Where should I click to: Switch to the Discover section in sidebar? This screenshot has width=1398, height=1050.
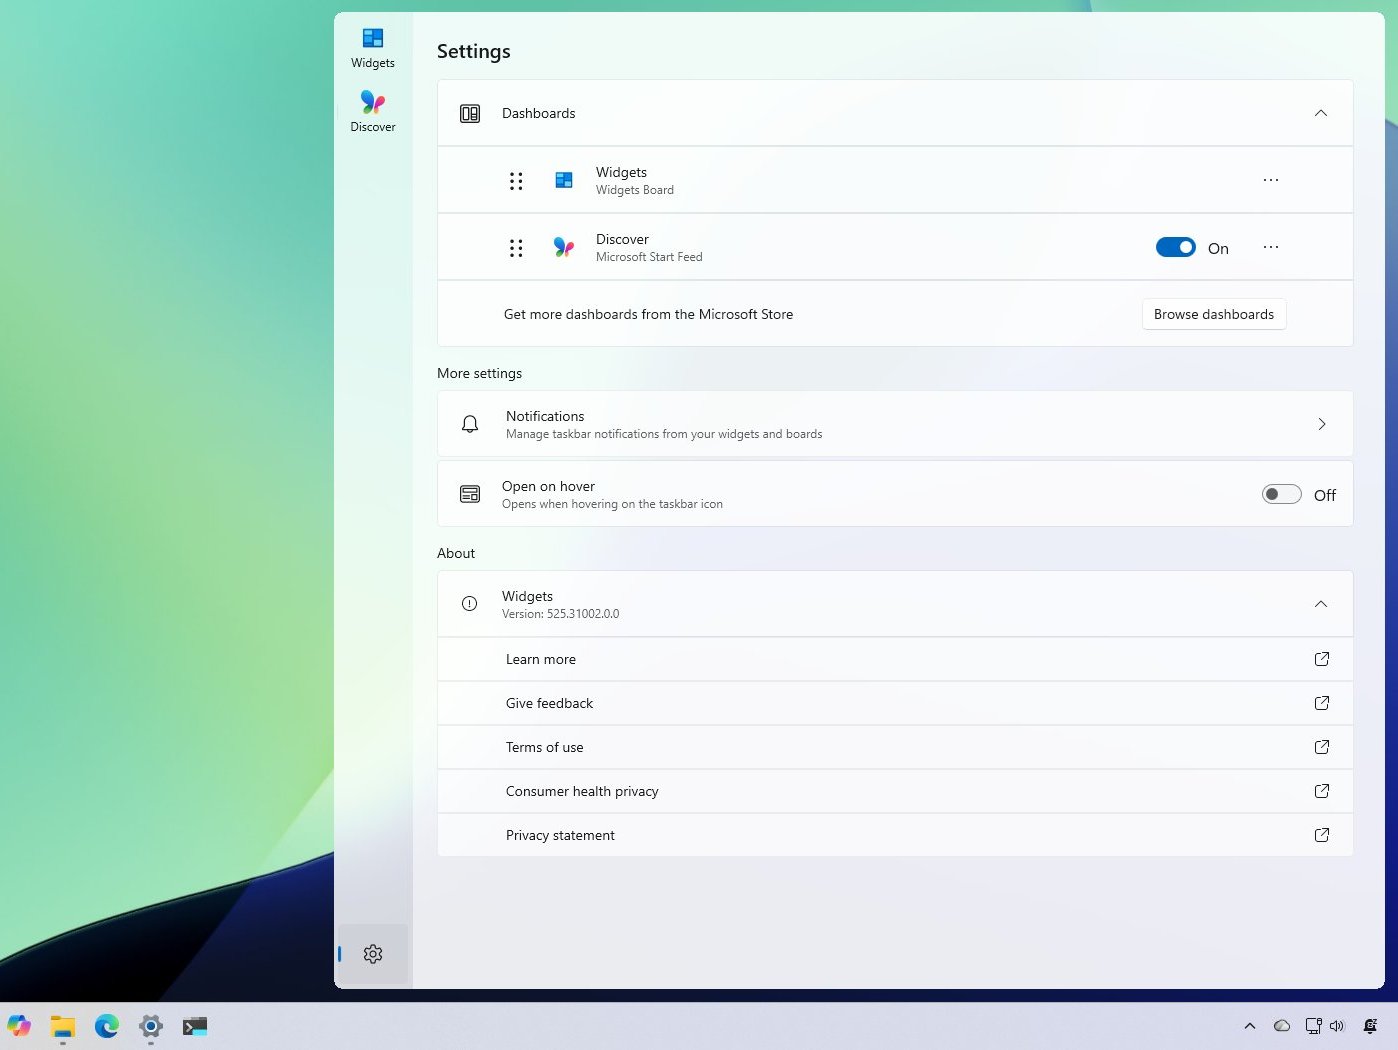coord(373,110)
